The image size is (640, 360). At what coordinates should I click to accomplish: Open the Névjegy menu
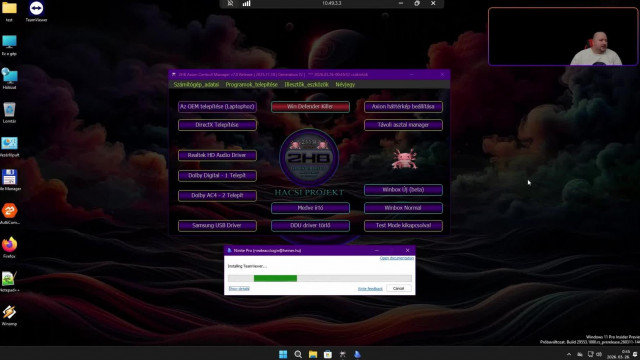[345, 84]
